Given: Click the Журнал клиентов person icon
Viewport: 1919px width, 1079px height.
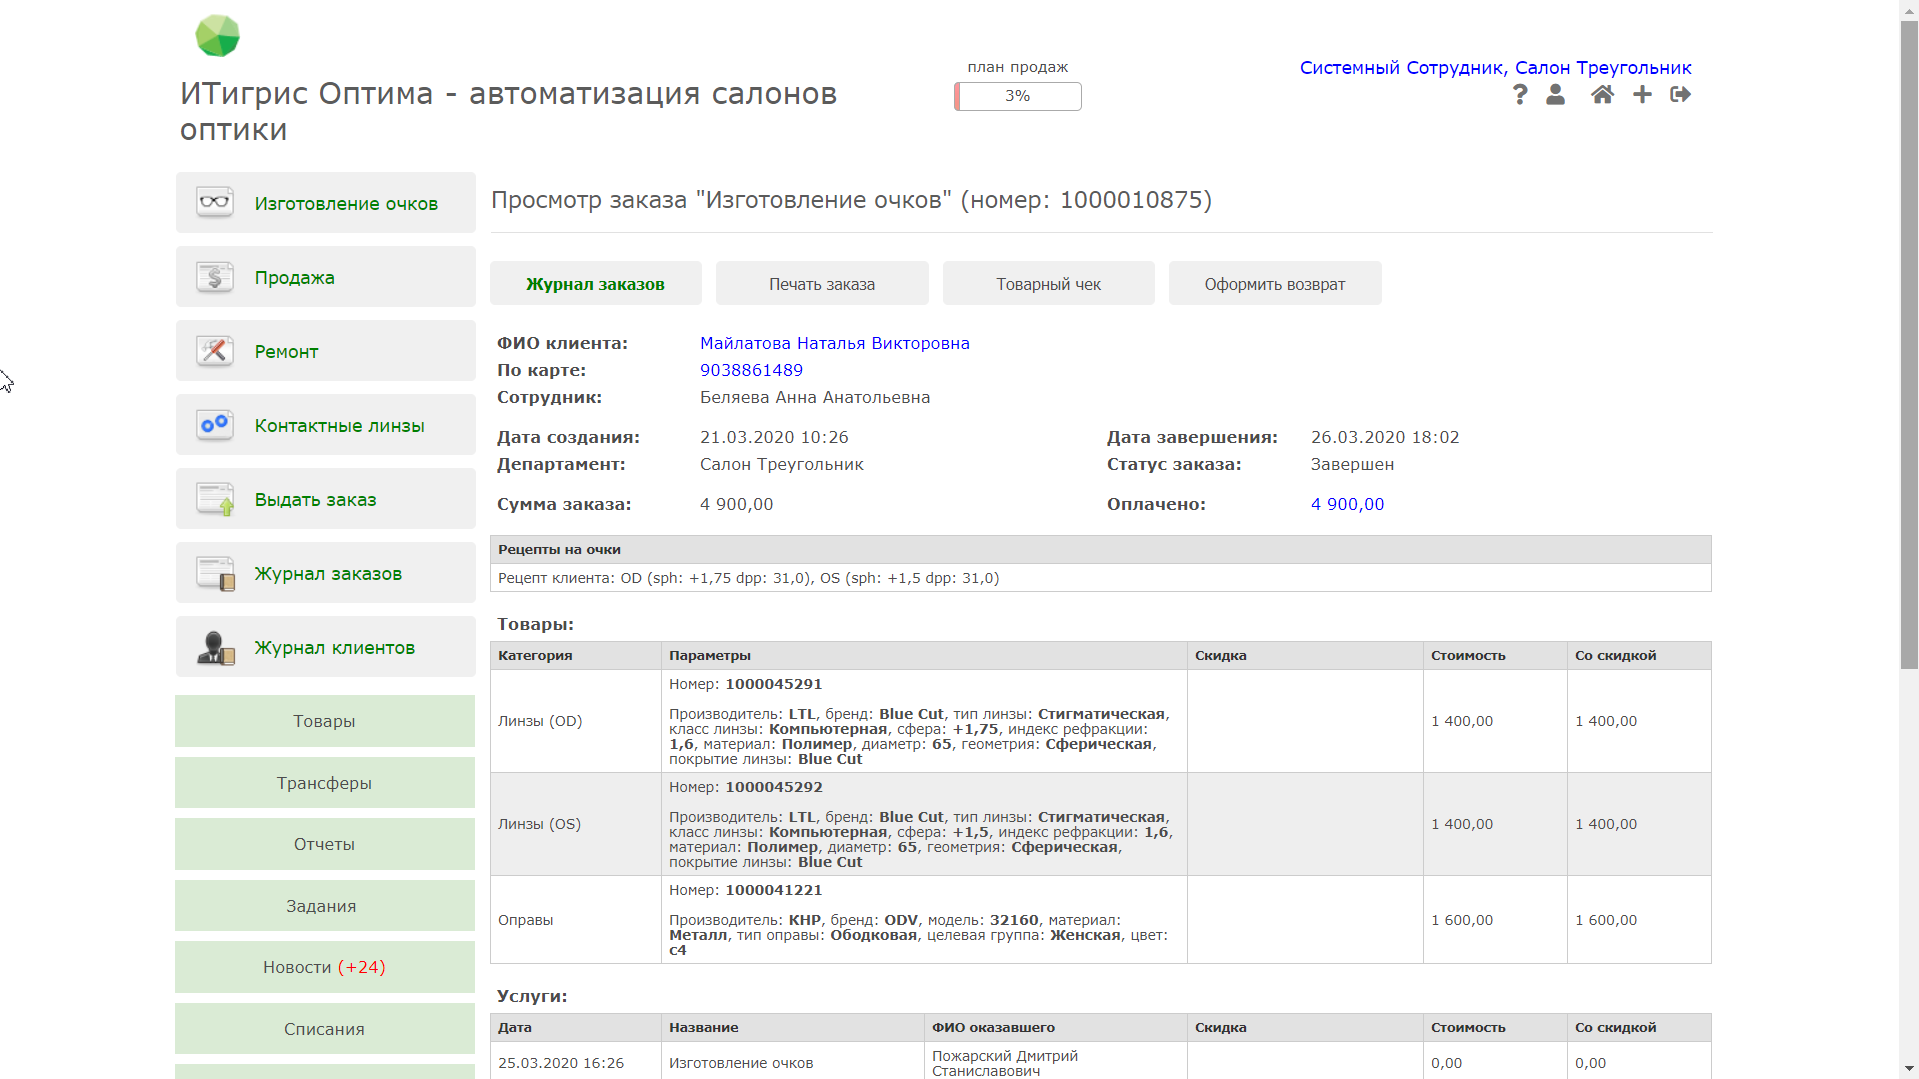Looking at the screenshot, I should pyautogui.click(x=215, y=647).
